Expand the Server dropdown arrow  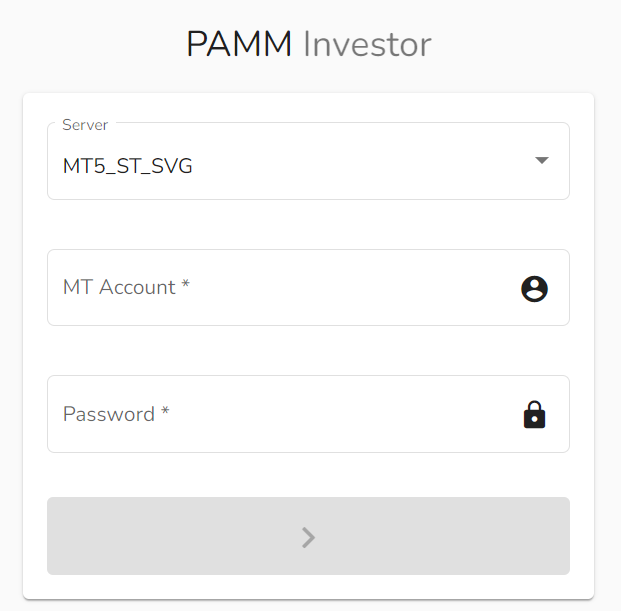(542, 160)
